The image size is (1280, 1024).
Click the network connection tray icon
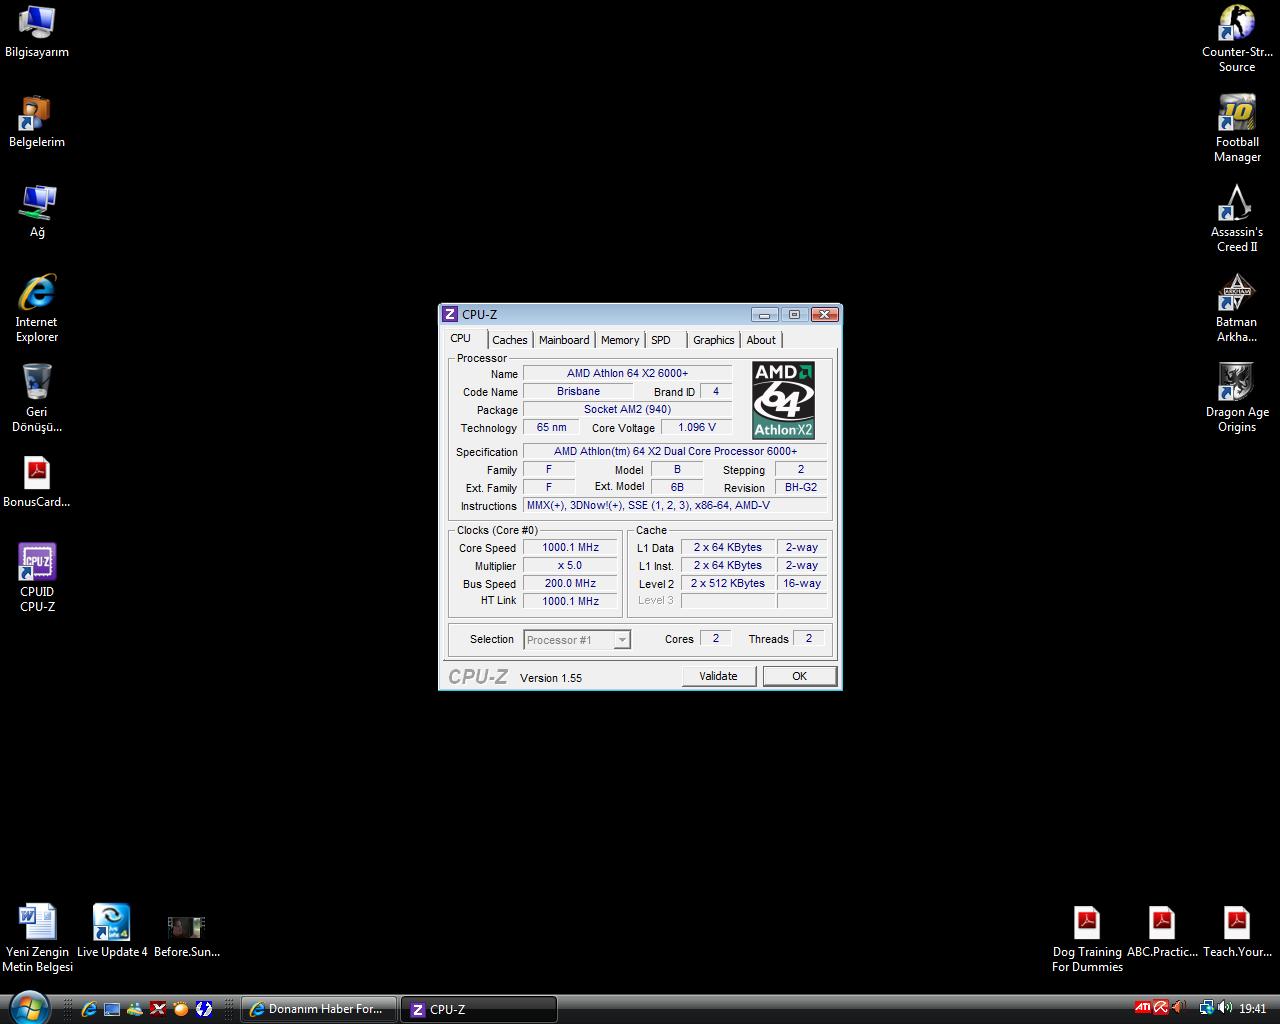click(x=1206, y=1008)
